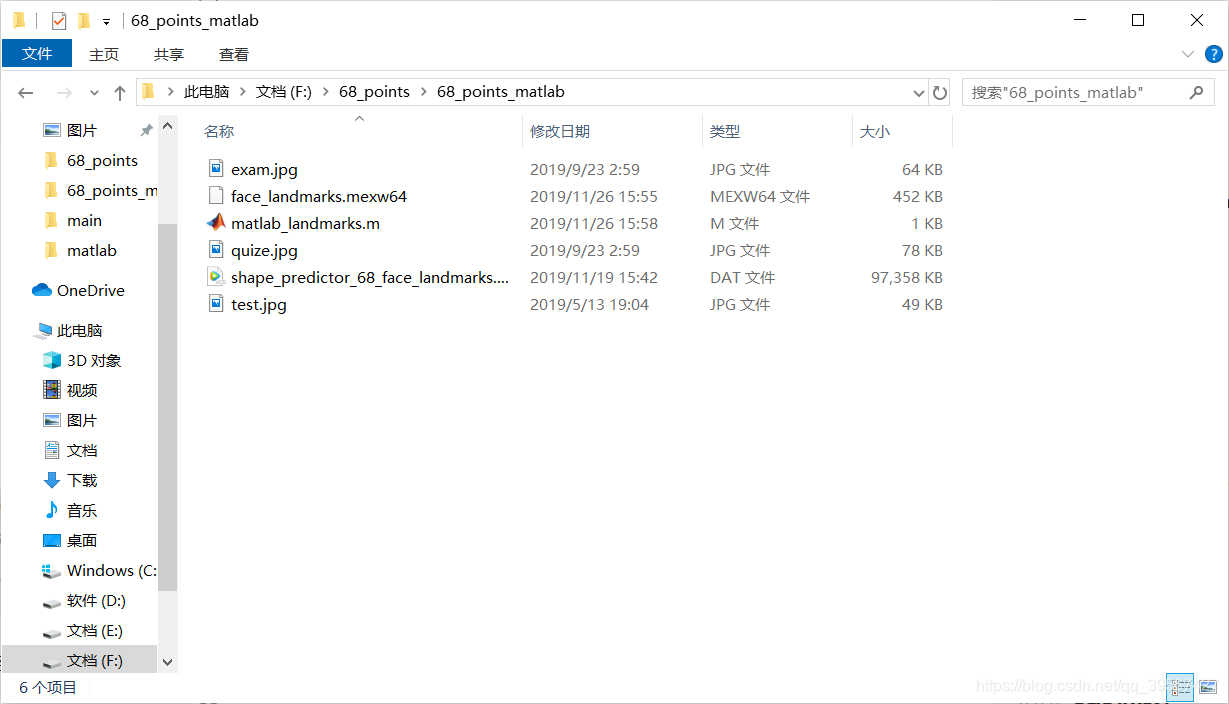This screenshot has height=704, width=1229.
Task: Select 68_points_m folder in quick access
Action: [x=112, y=190]
